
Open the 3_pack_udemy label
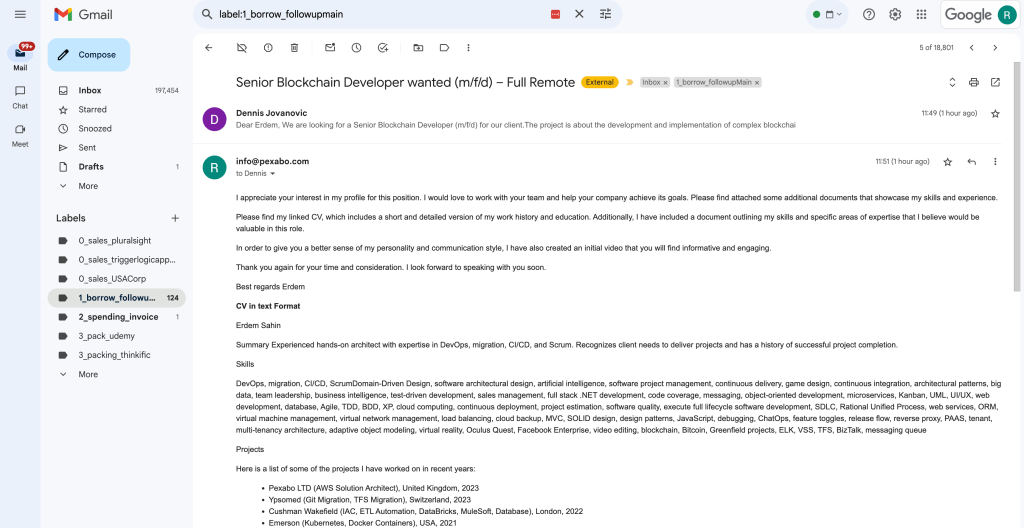[x=116, y=336]
